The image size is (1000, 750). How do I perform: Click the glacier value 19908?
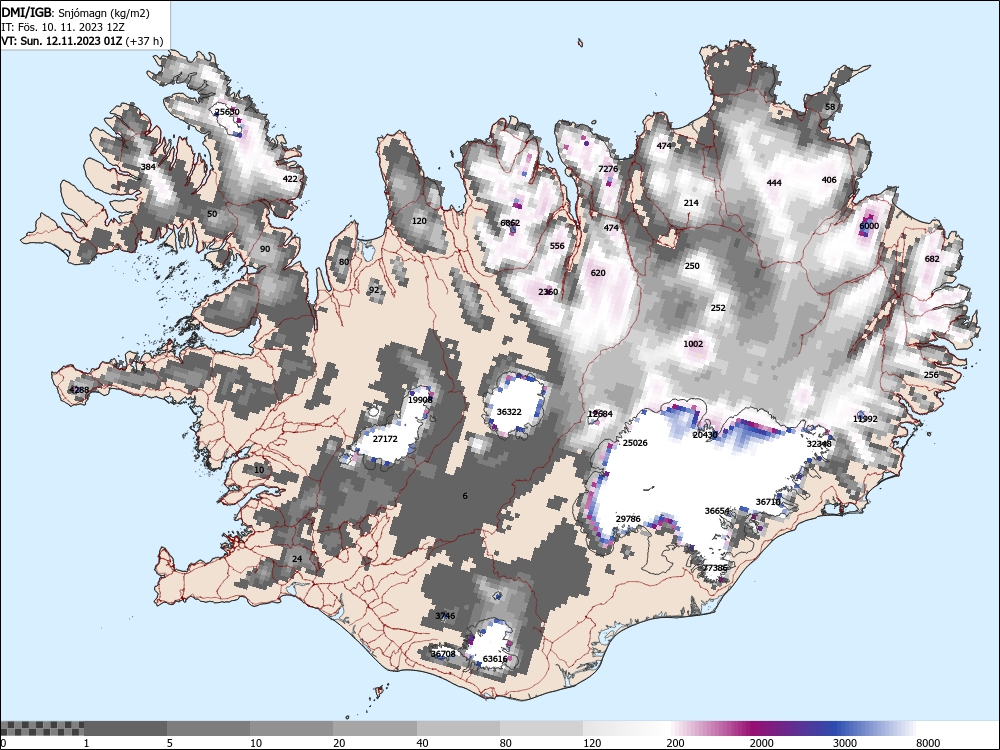click(x=420, y=400)
